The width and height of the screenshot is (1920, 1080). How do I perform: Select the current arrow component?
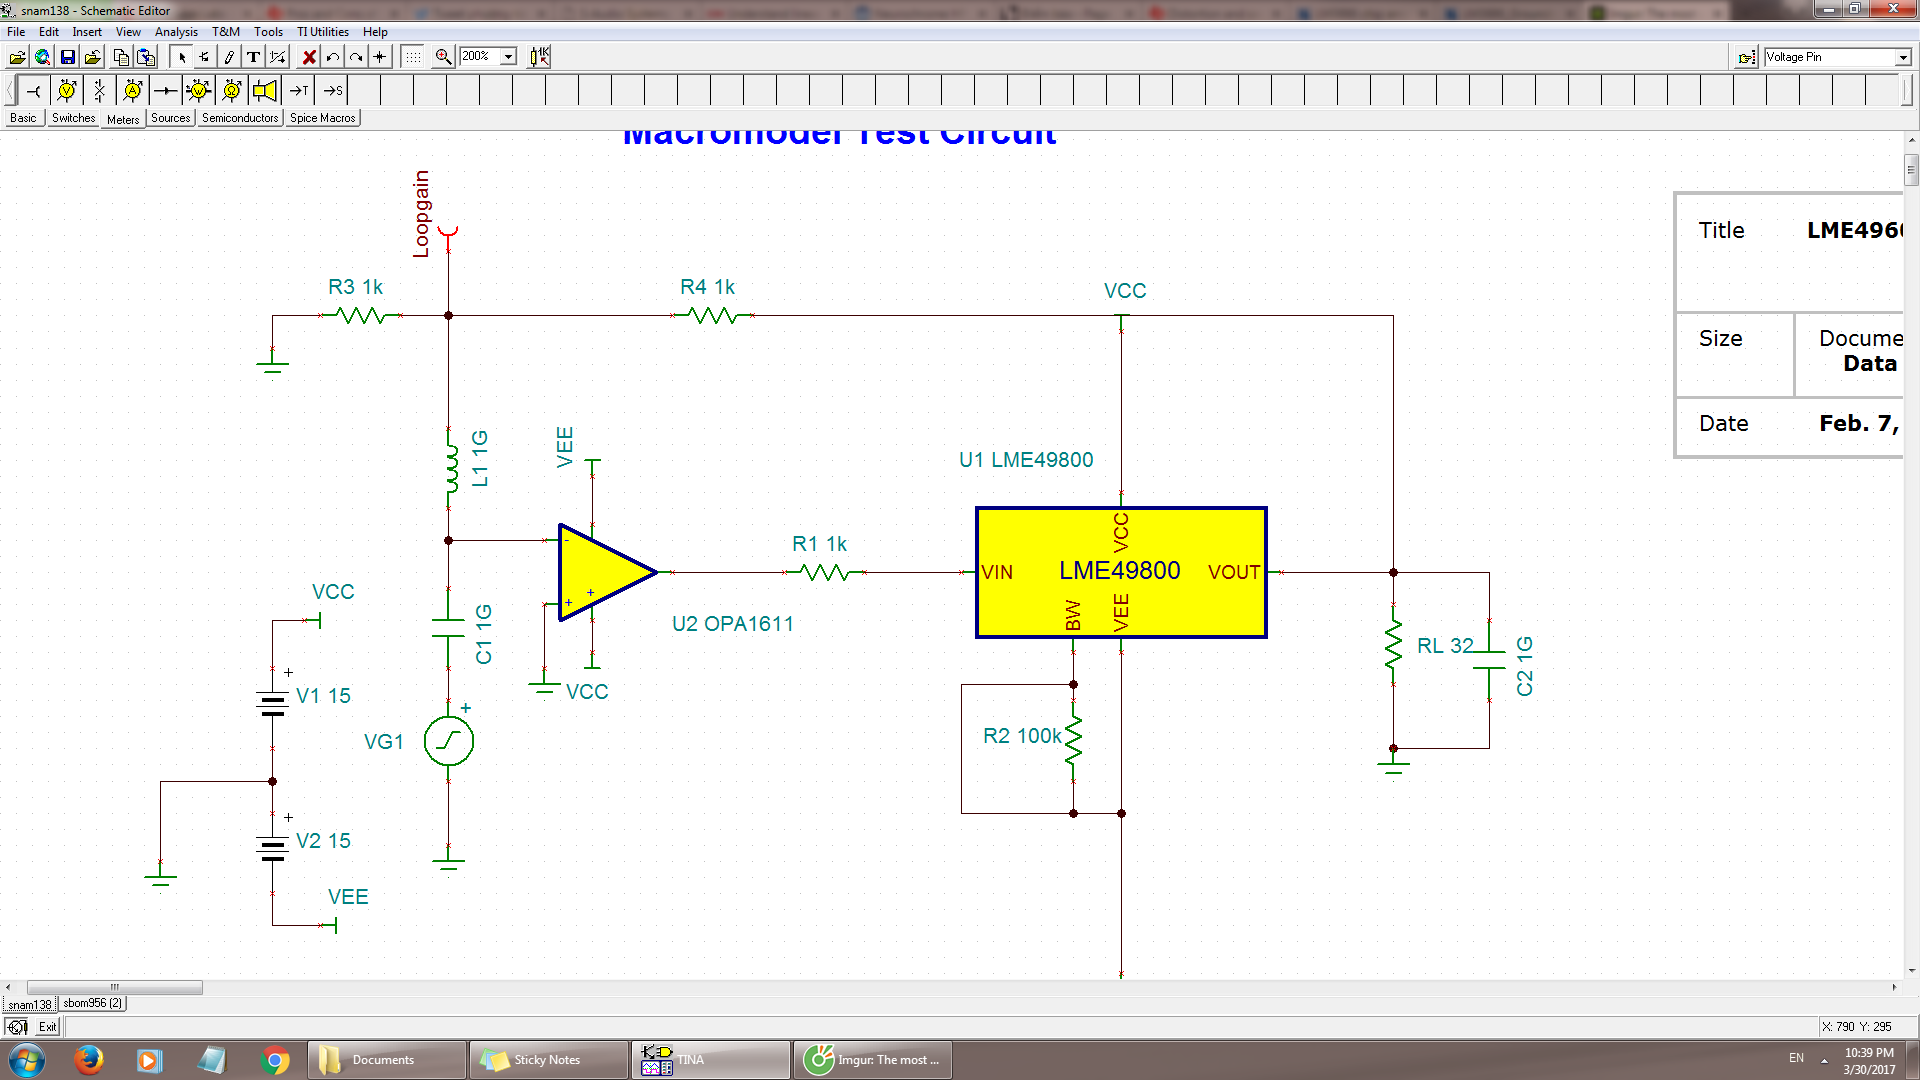pyautogui.click(x=165, y=91)
